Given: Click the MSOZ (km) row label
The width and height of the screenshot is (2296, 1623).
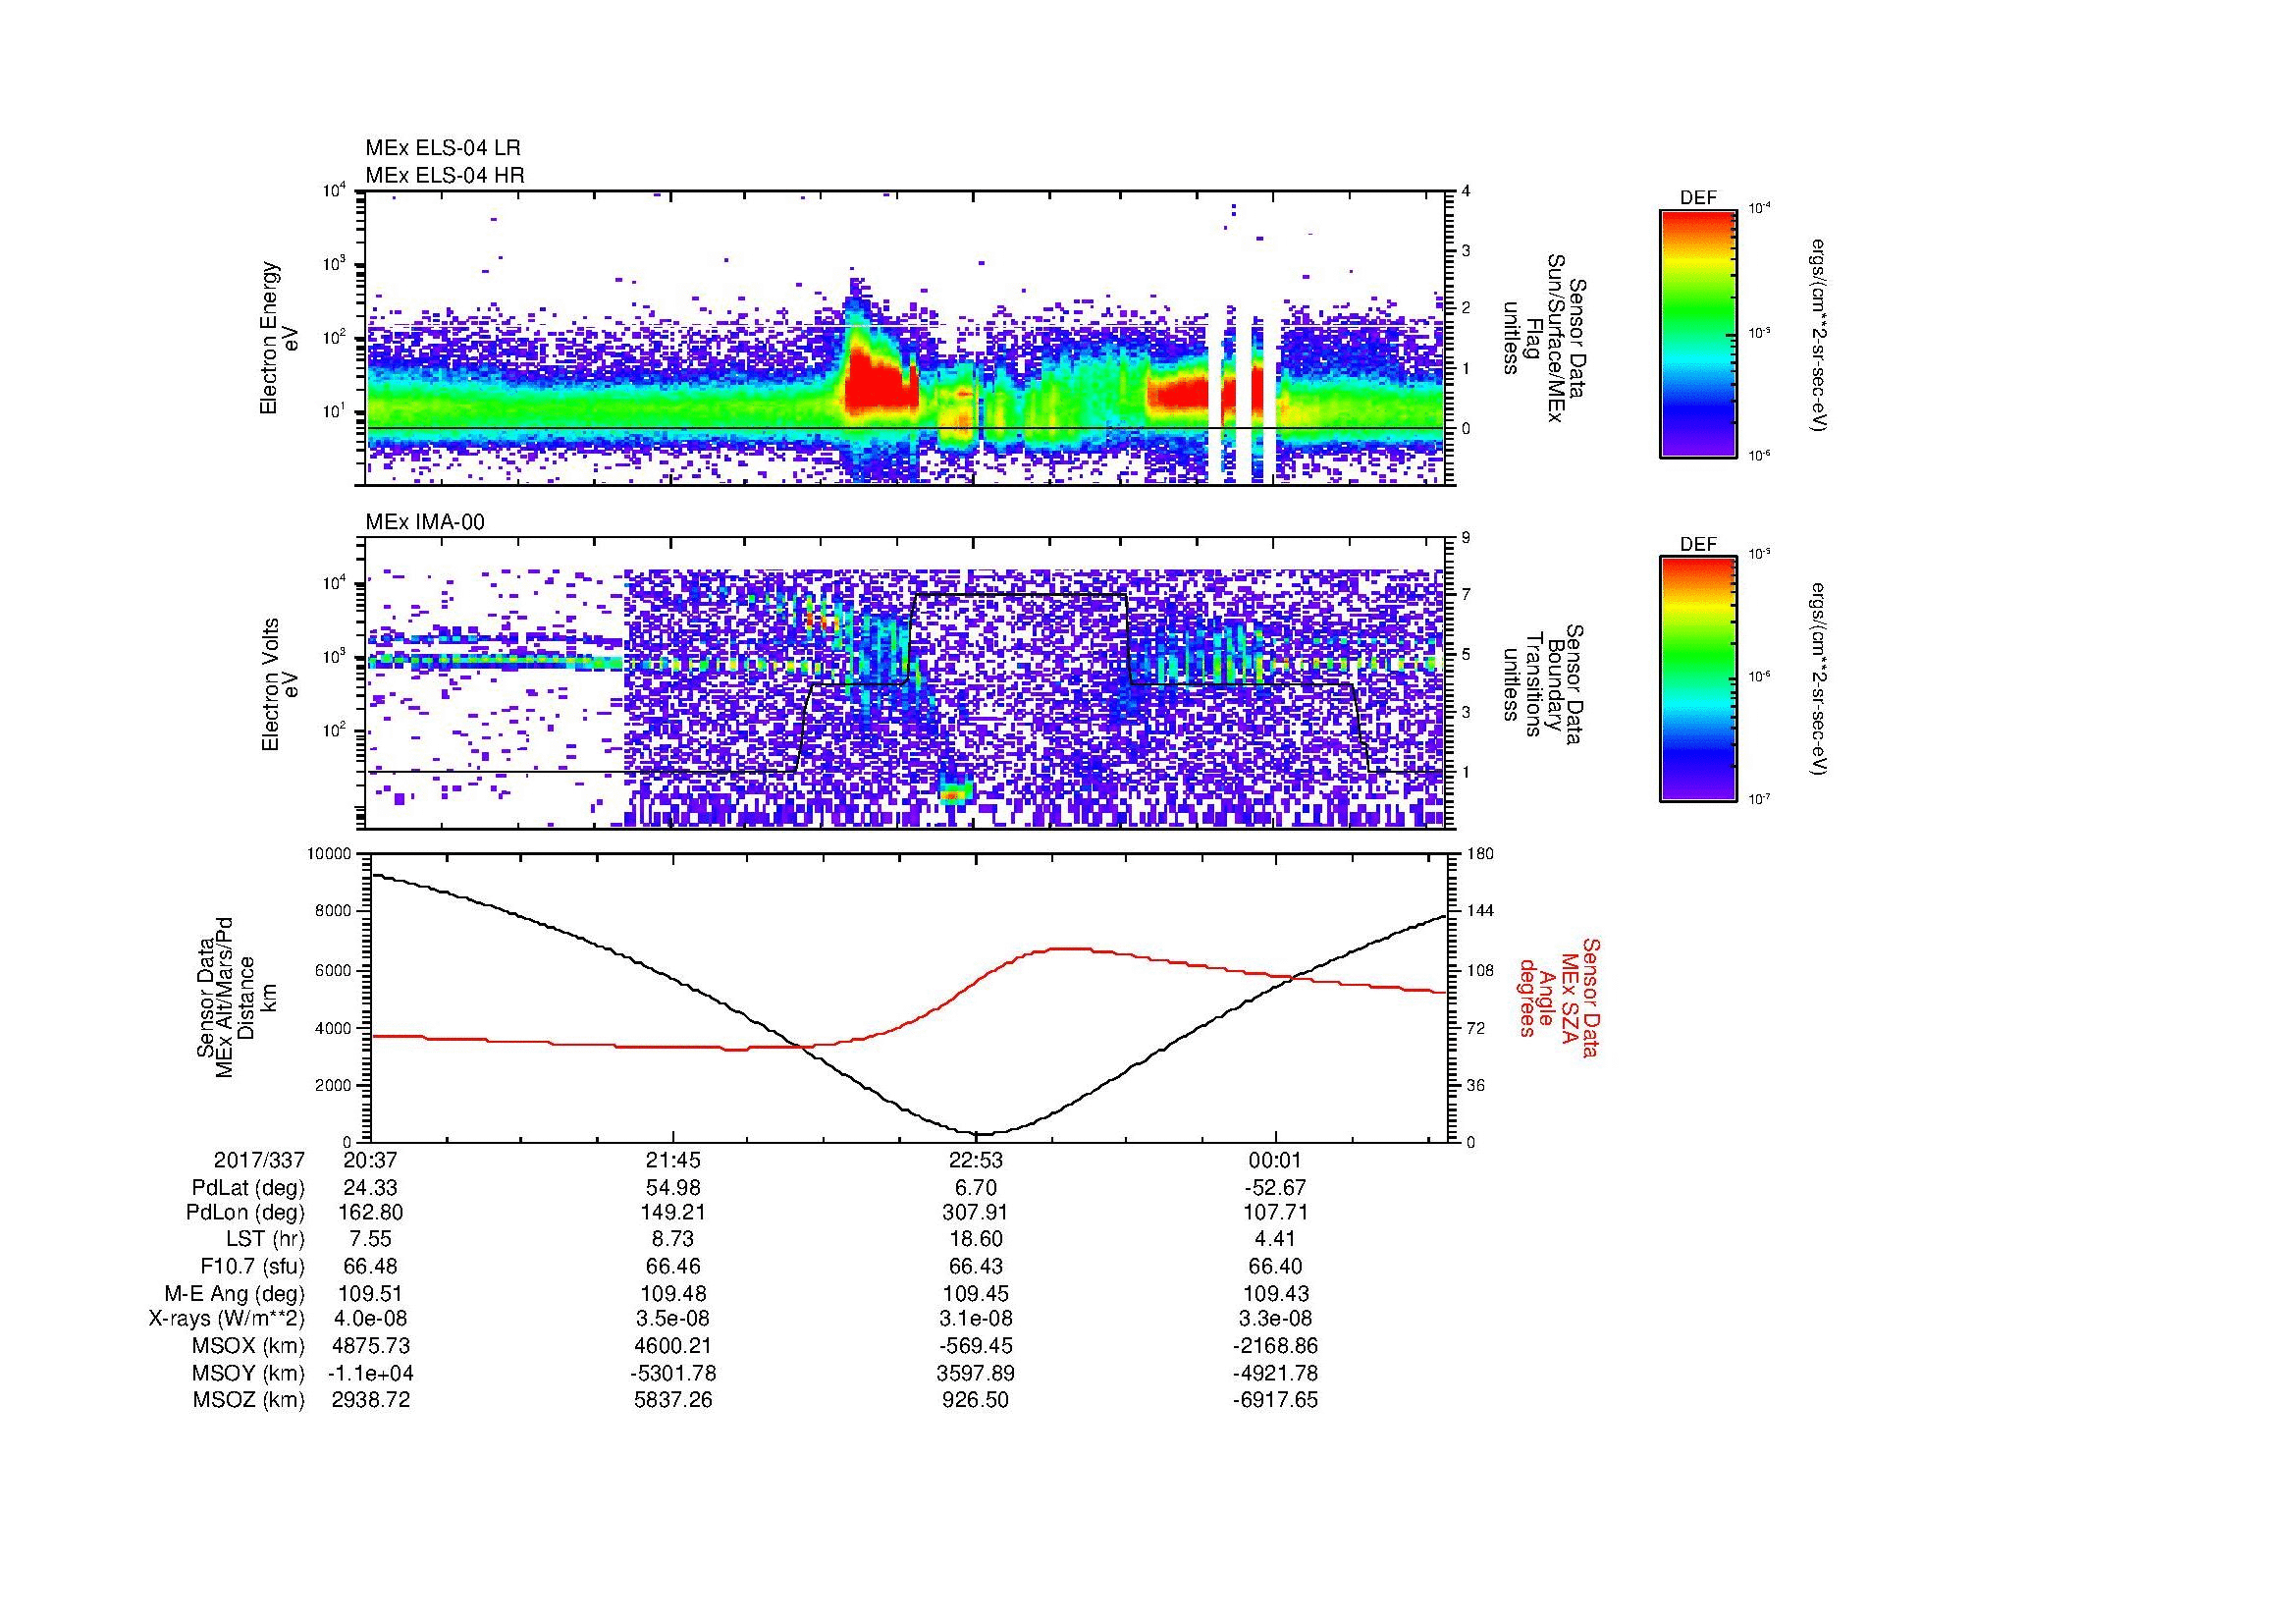Looking at the screenshot, I should coord(249,1400).
